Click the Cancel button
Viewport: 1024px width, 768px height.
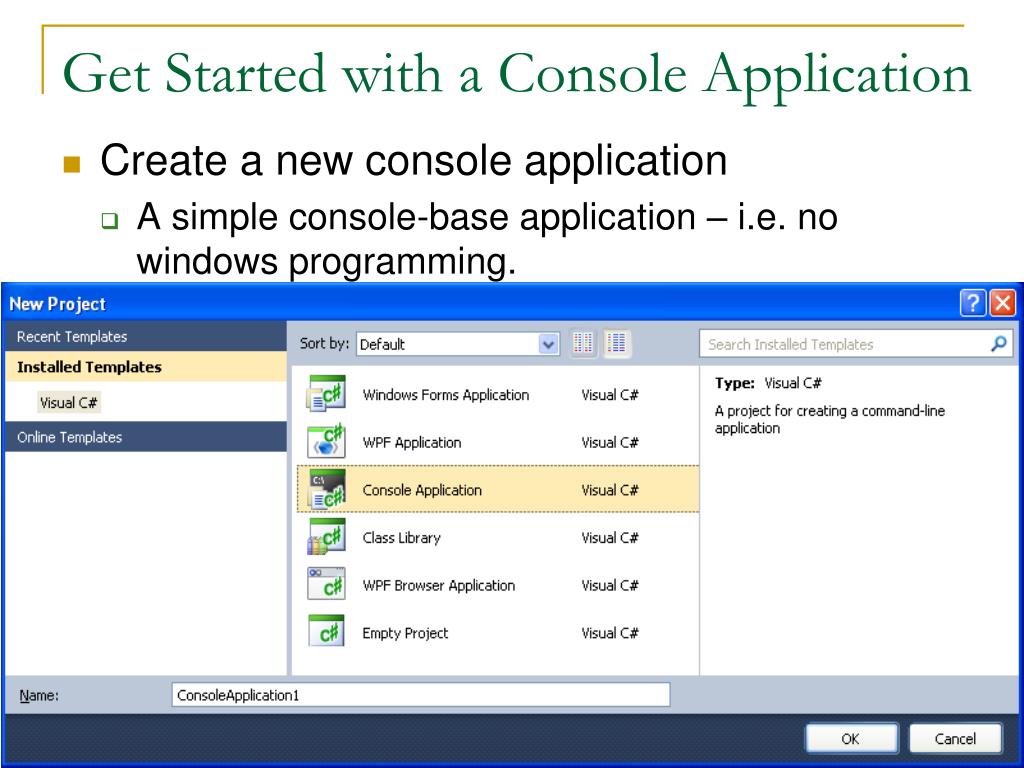coord(955,739)
